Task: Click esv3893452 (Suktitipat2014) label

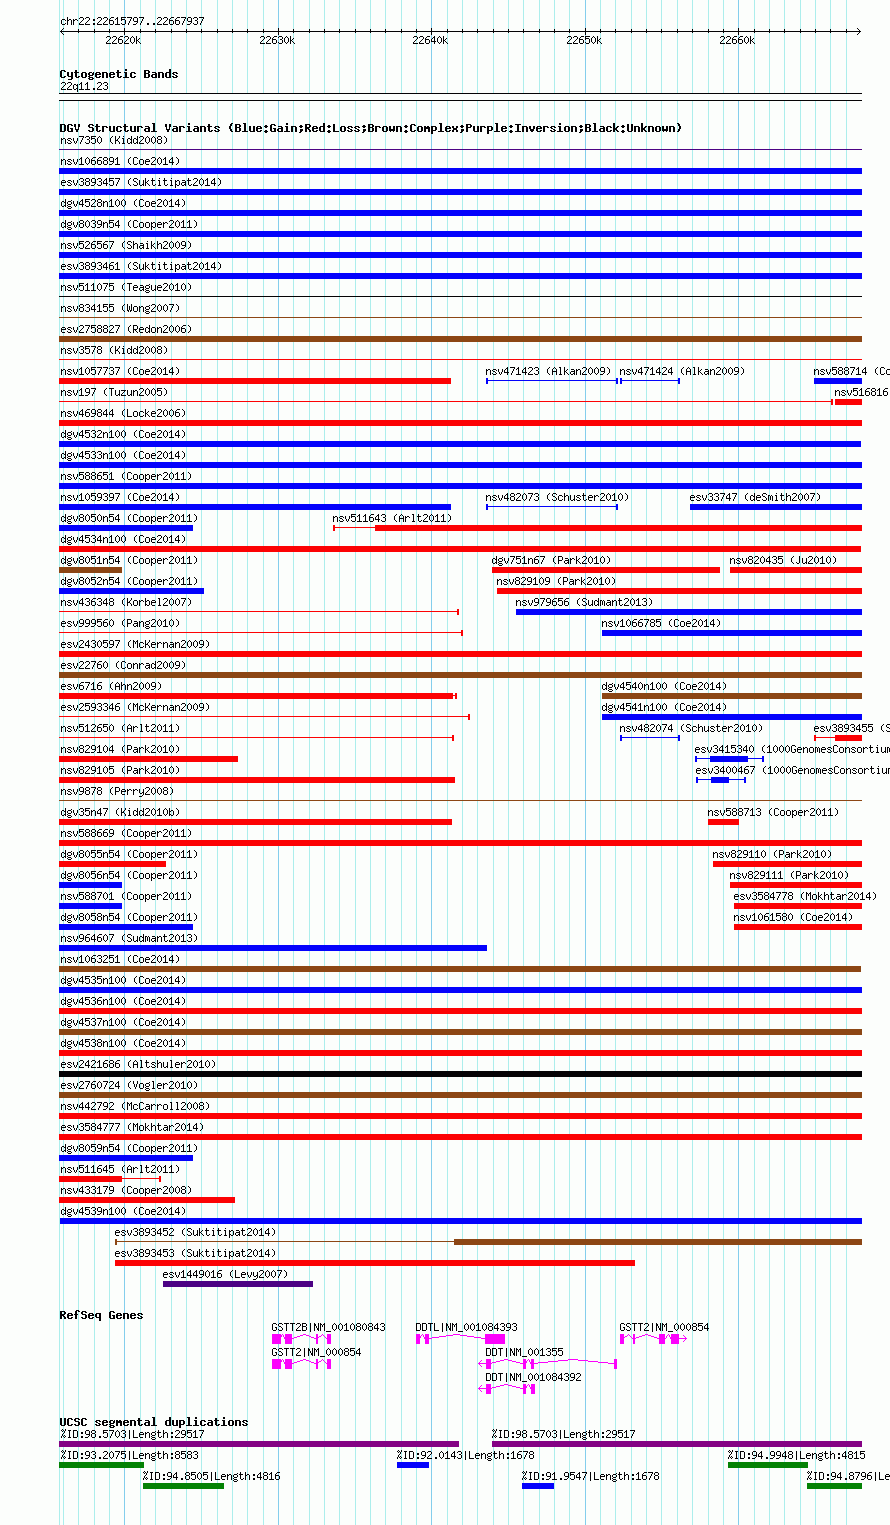Action: [x=195, y=1232]
